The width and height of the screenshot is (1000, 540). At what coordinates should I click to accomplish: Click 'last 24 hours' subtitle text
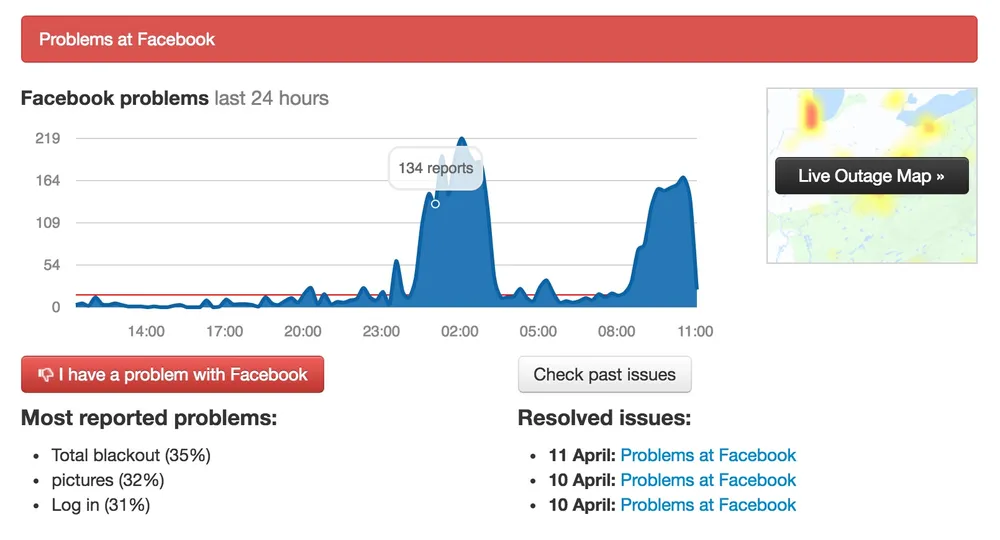pos(272,98)
